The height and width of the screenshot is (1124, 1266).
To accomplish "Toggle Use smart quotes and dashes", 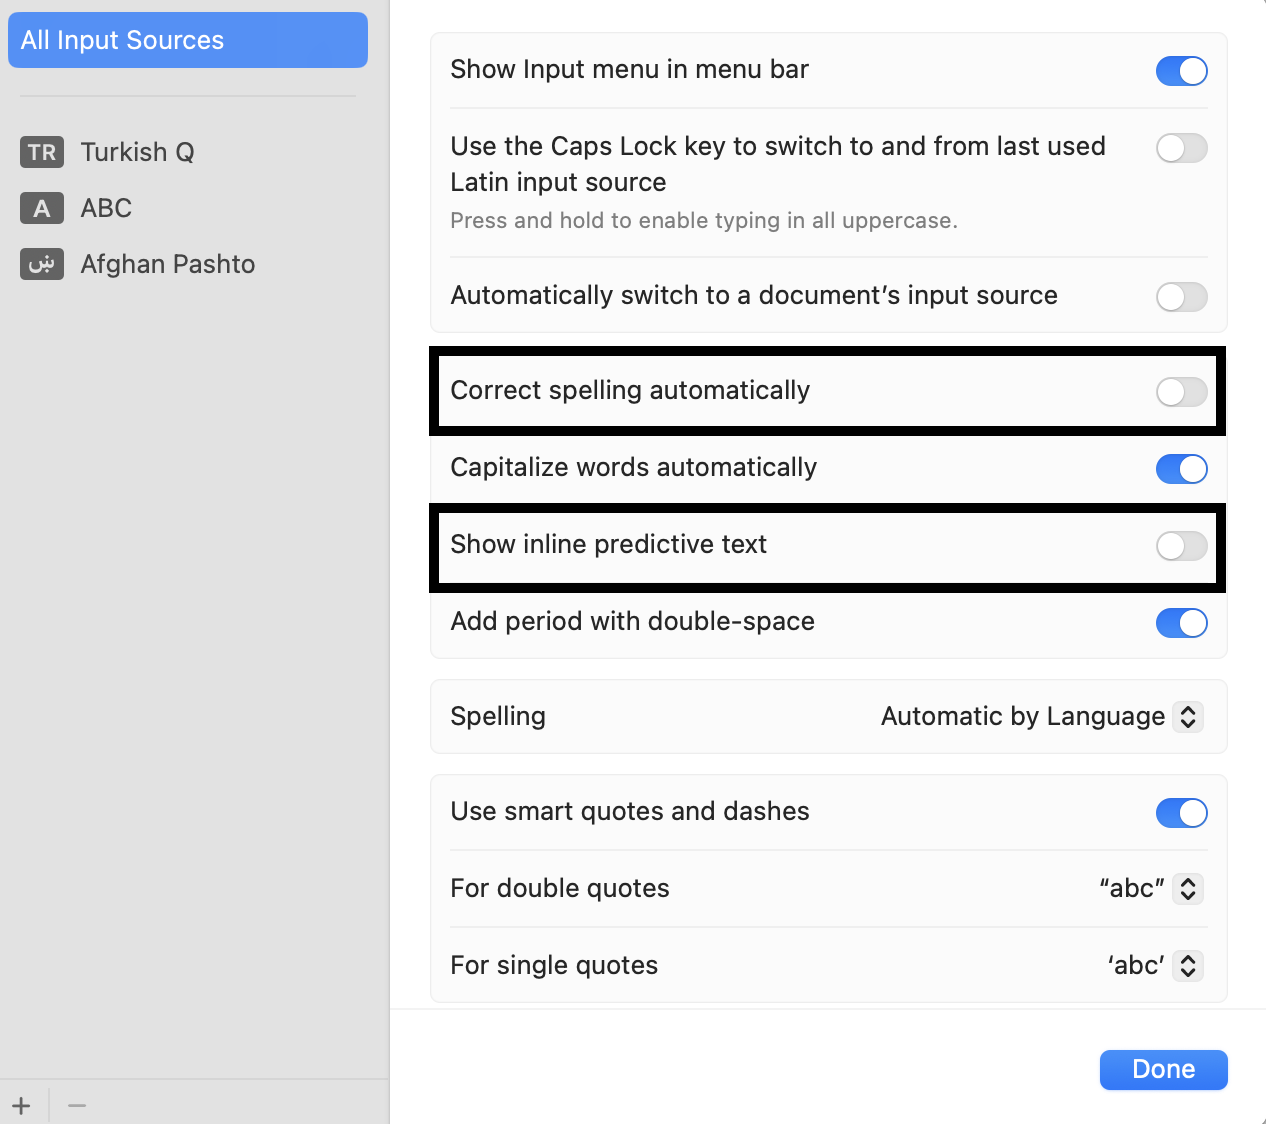I will pyautogui.click(x=1181, y=813).
